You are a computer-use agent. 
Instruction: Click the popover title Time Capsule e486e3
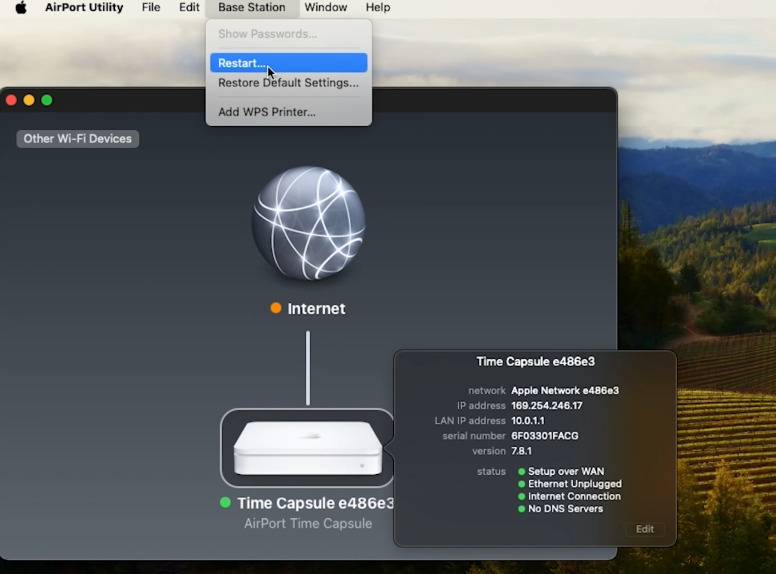[x=535, y=362]
